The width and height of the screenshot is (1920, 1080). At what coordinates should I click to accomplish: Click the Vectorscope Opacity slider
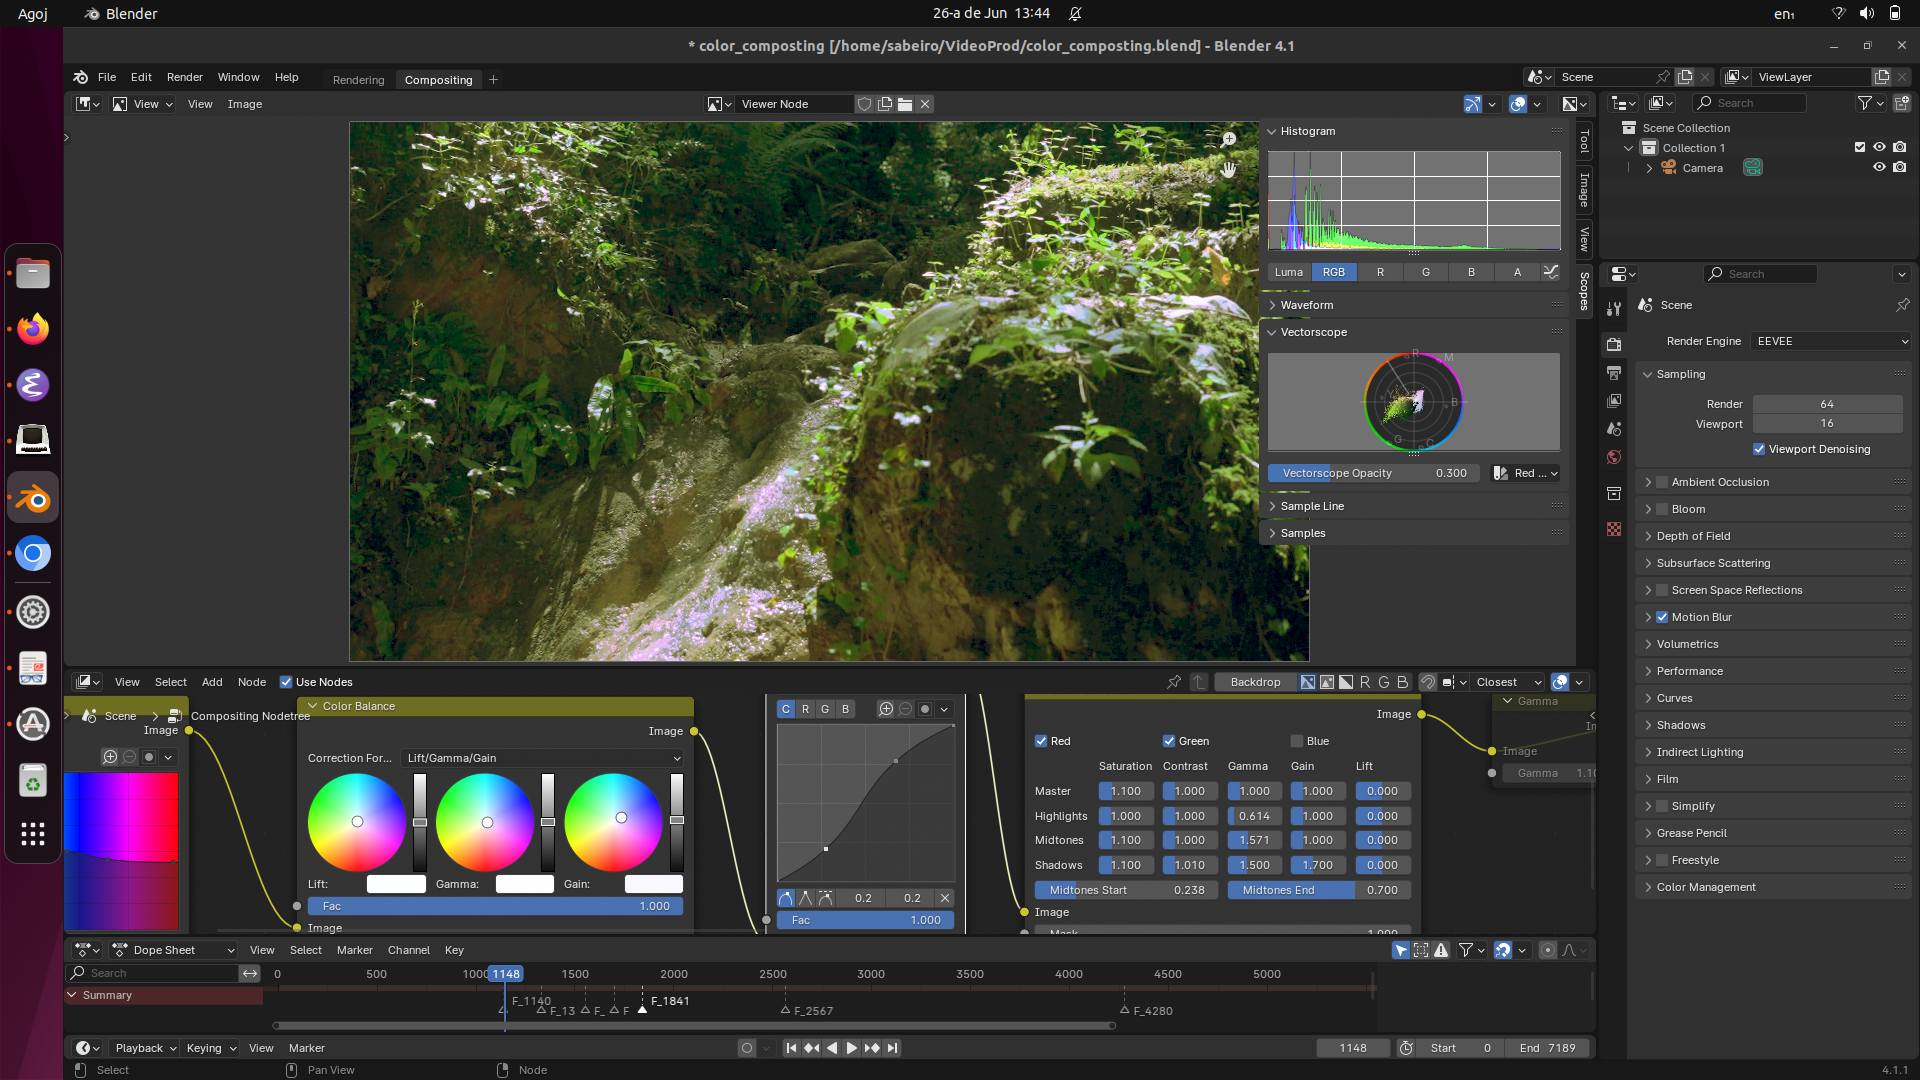click(x=1374, y=473)
